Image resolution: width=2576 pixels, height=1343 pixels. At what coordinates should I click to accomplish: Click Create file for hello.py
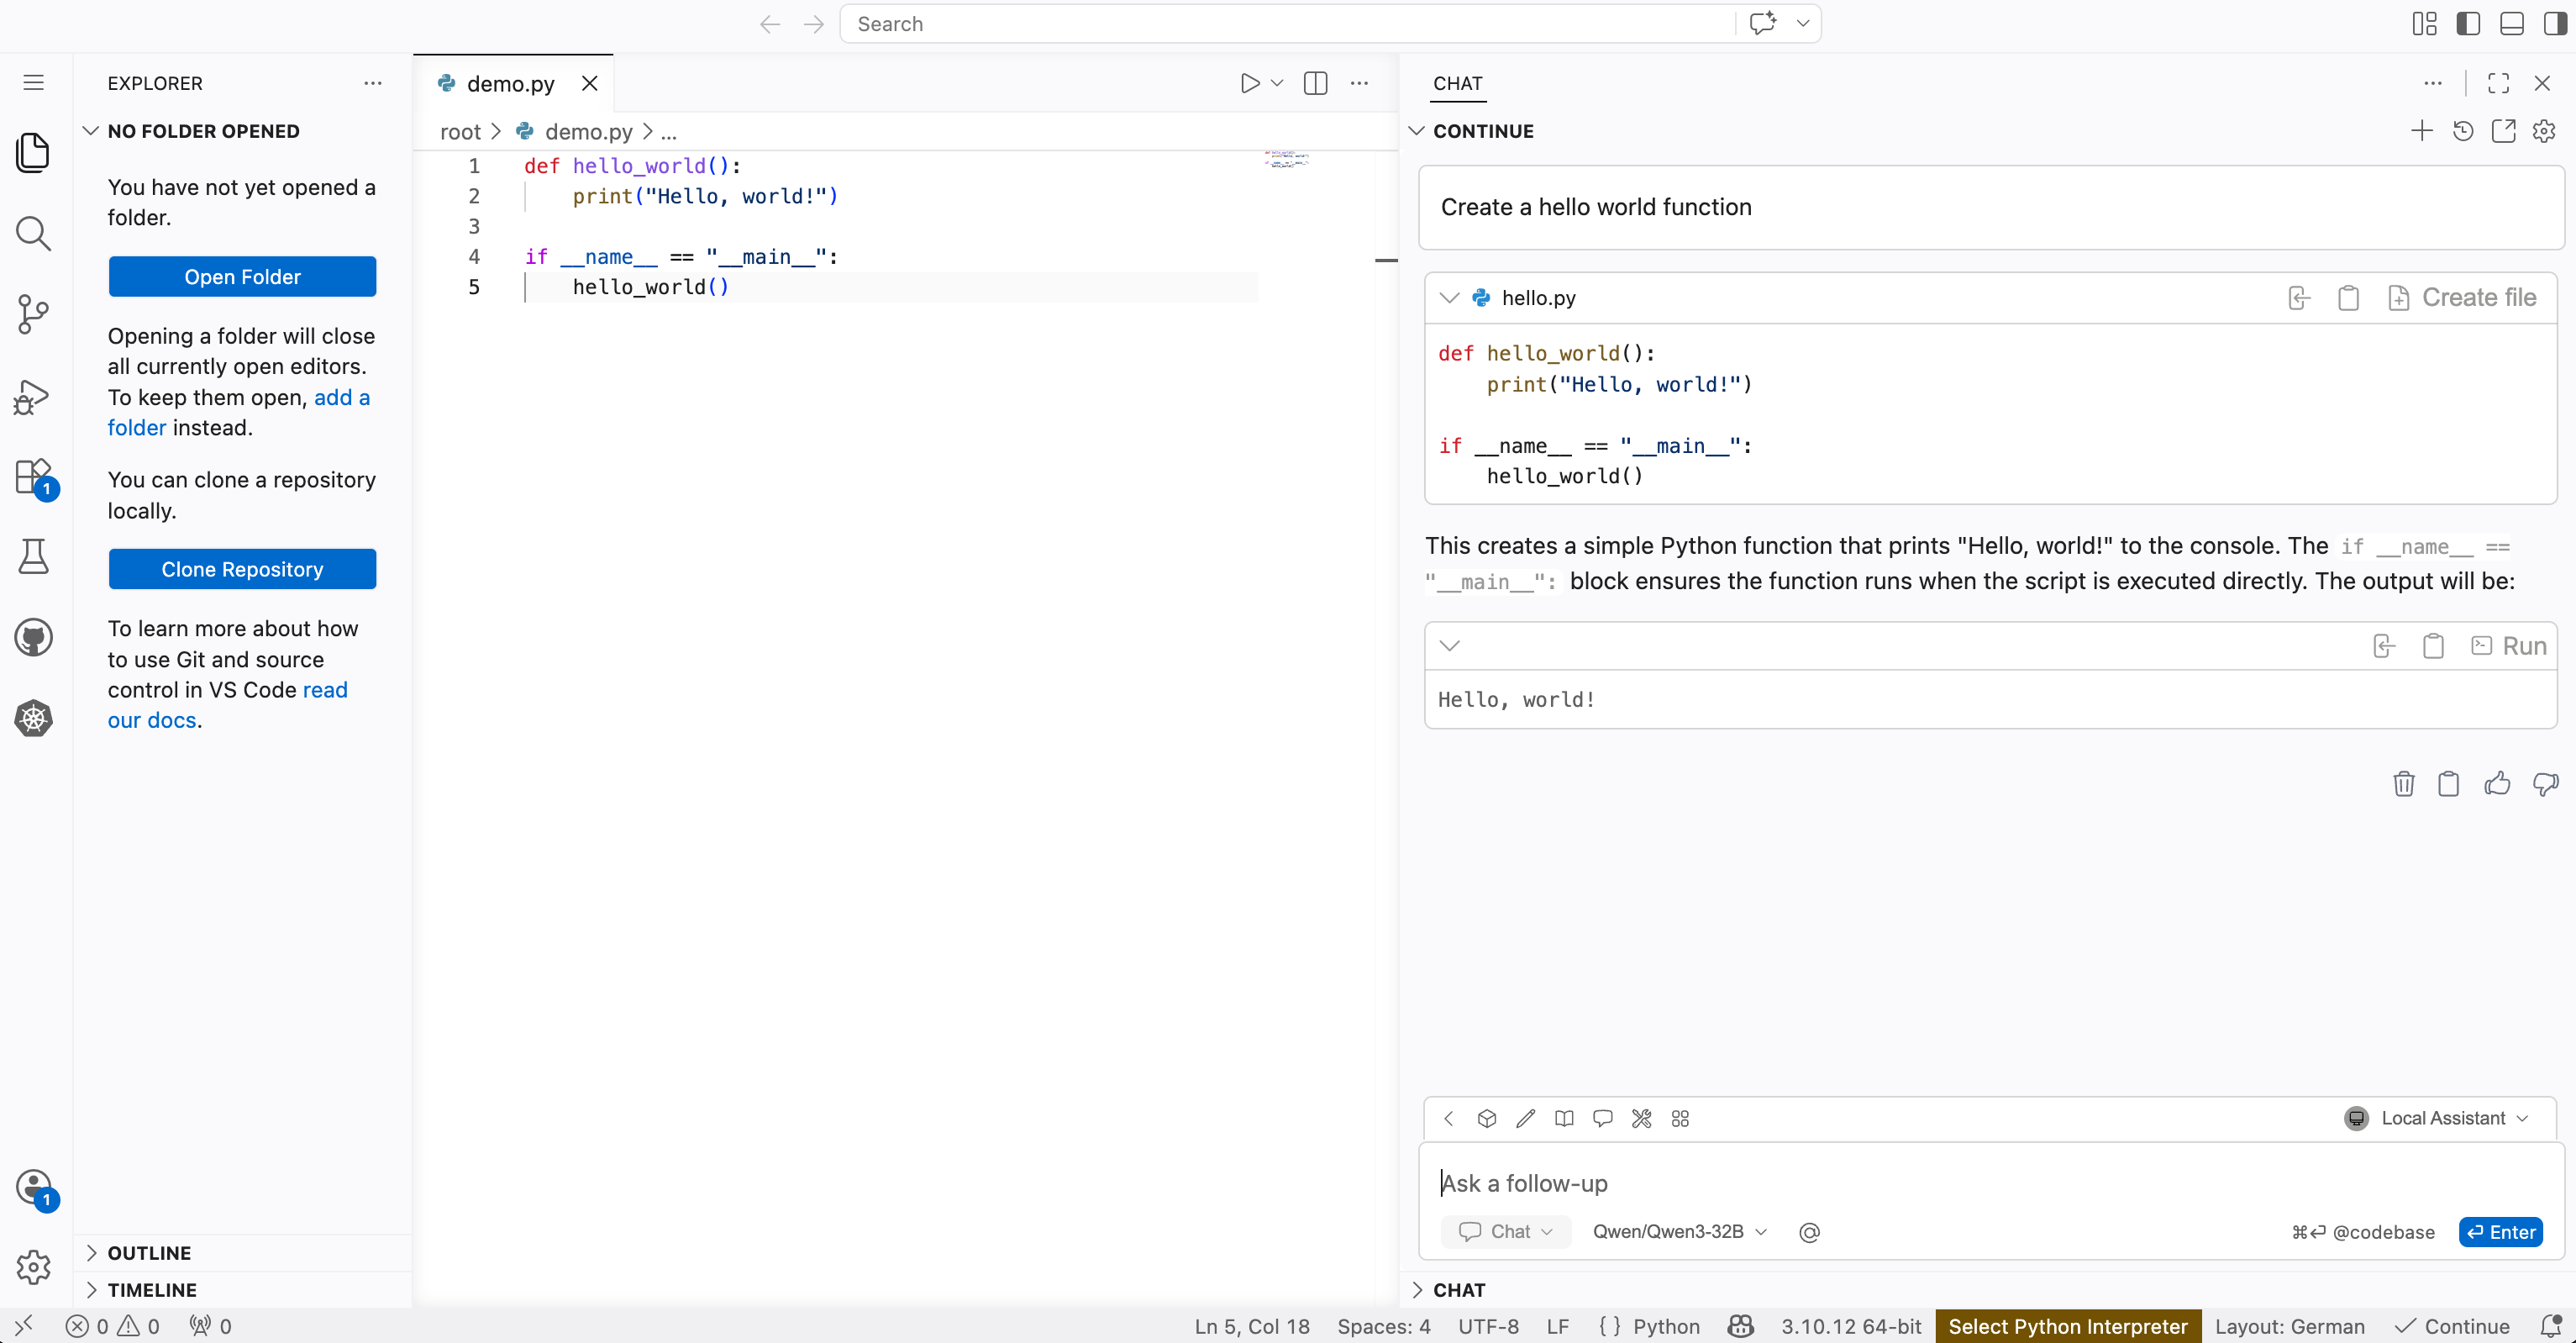click(x=2462, y=298)
